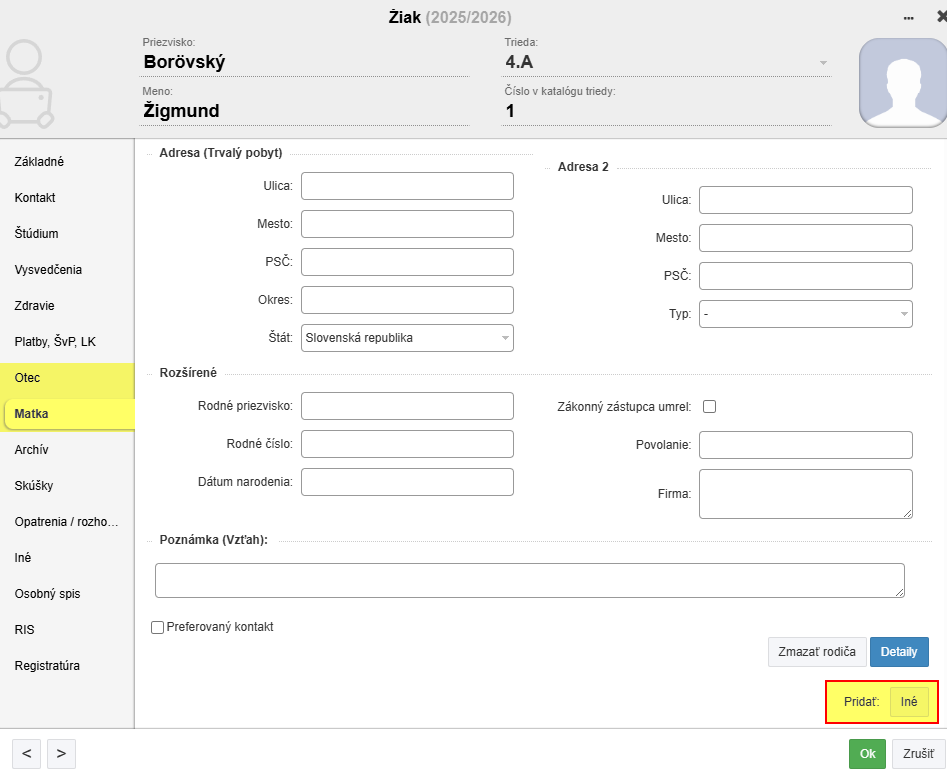
Task: Enable the Preferovaný kontakt checkbox
Action: (x=157, y=627)
